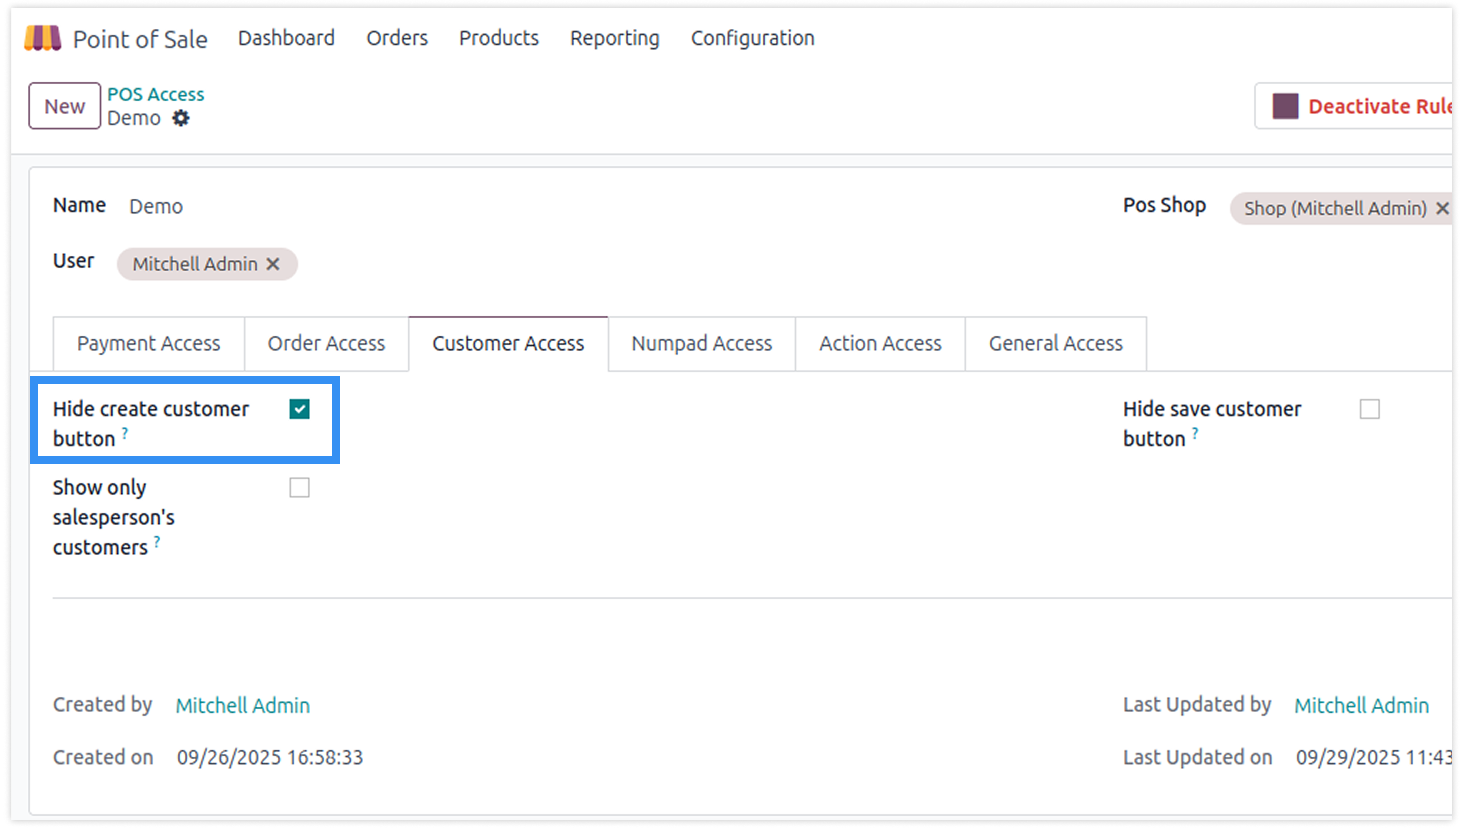Go back via POS Access breadcrumb link

click(x=155, y=94)
